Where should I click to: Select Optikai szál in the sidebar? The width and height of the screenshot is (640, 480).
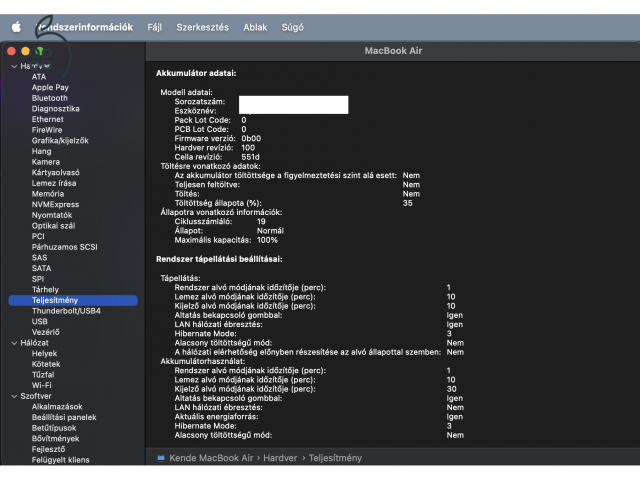tap(53, 225)
